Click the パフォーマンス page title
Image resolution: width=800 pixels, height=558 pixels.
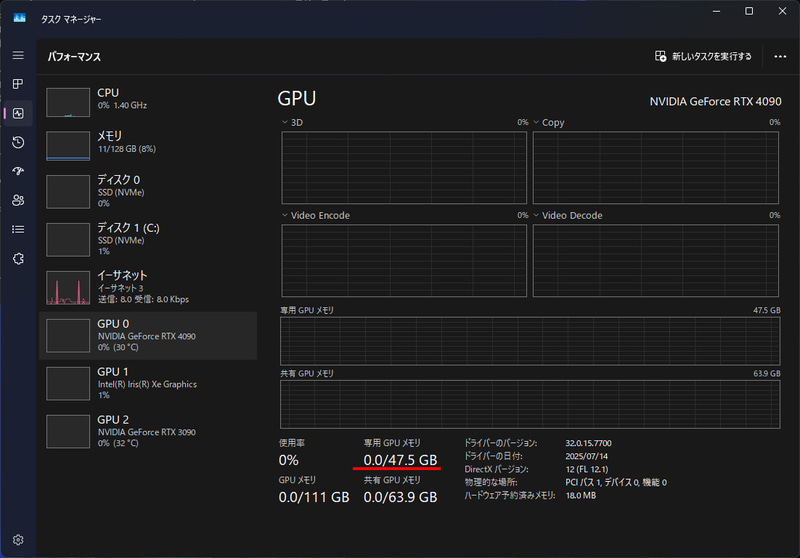click(74, 57)
